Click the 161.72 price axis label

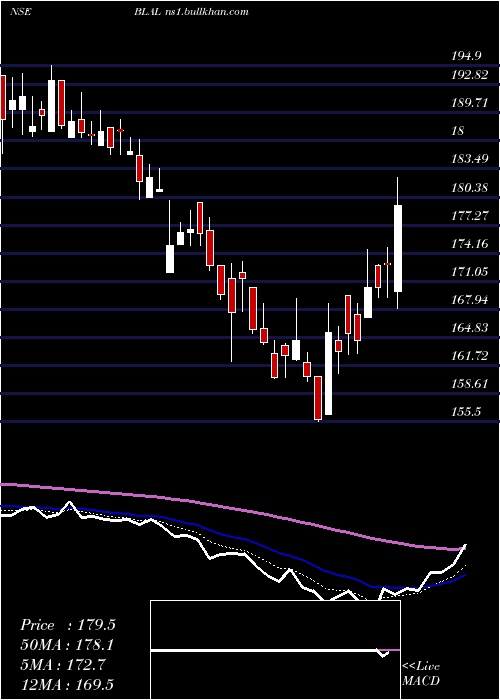coord(470,356)
